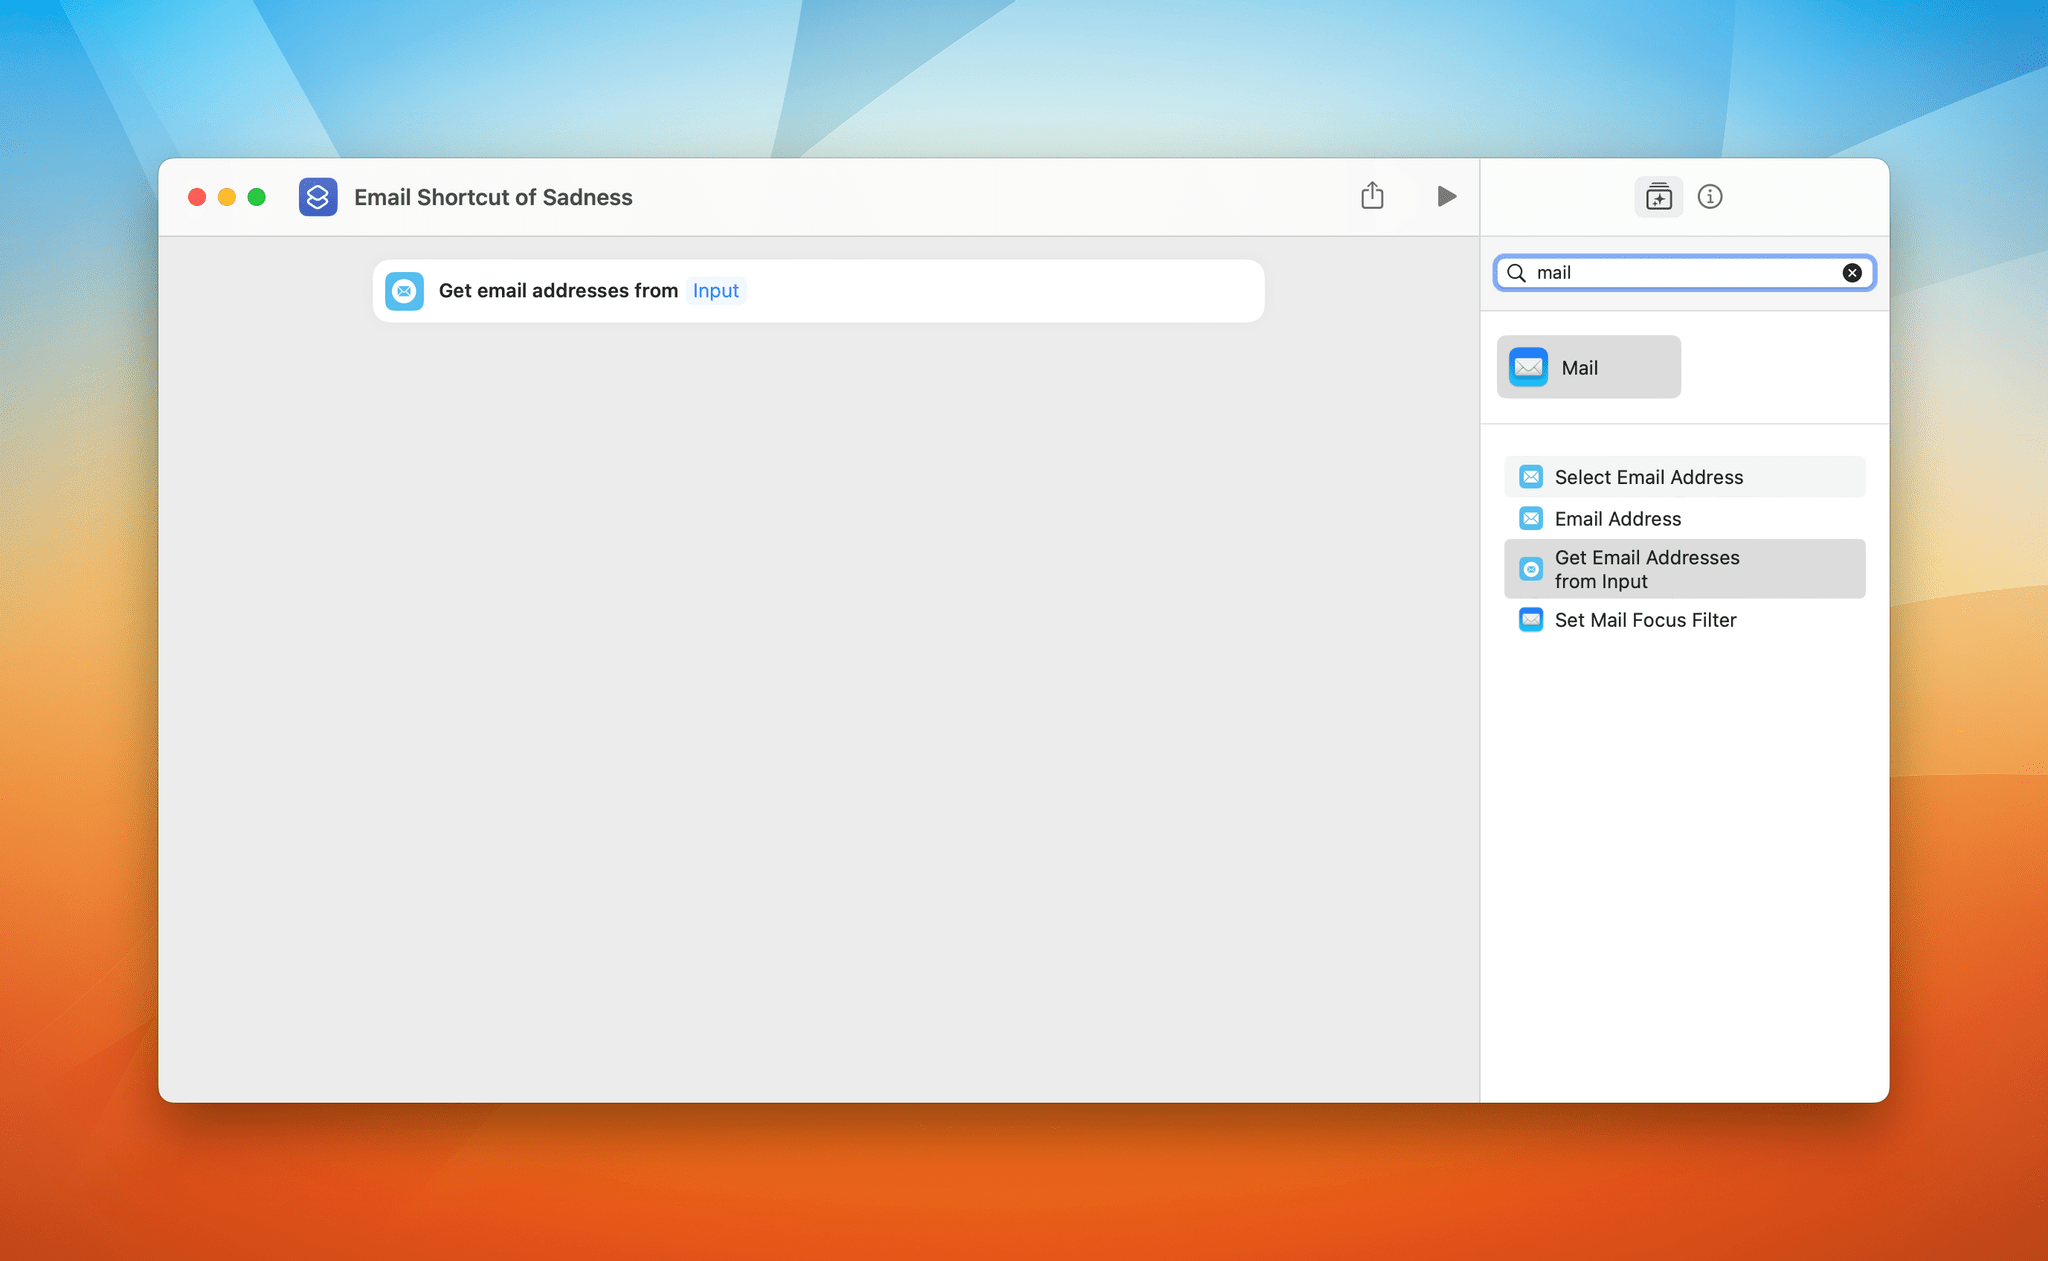Select the Get email addresses from action card
This screenshot has height=1261, width=2048.
[x=818, y=291]
